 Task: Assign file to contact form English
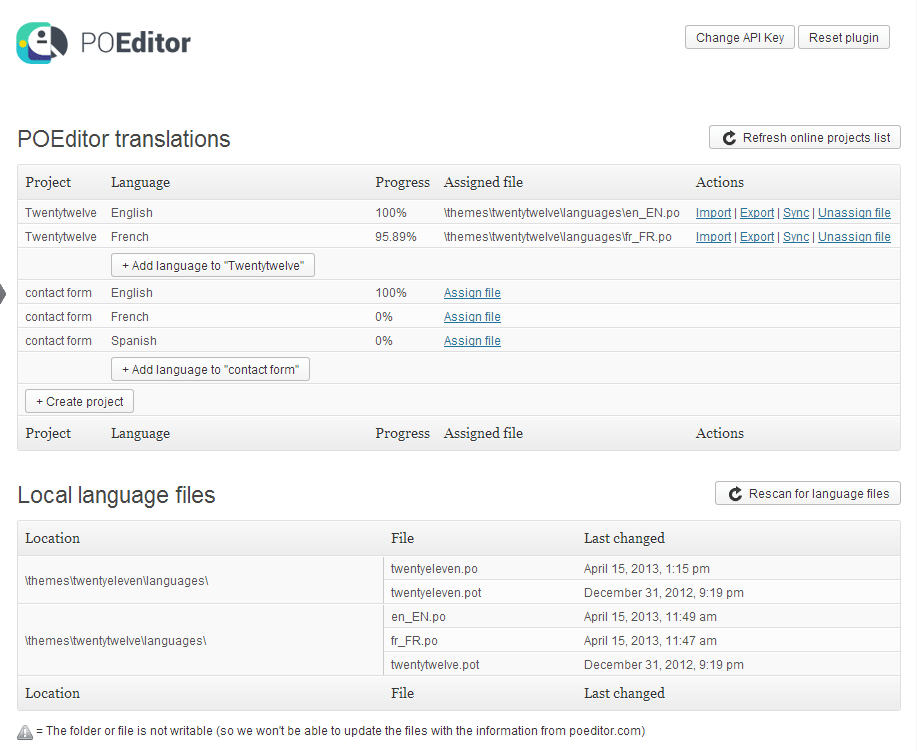(472, 293)
